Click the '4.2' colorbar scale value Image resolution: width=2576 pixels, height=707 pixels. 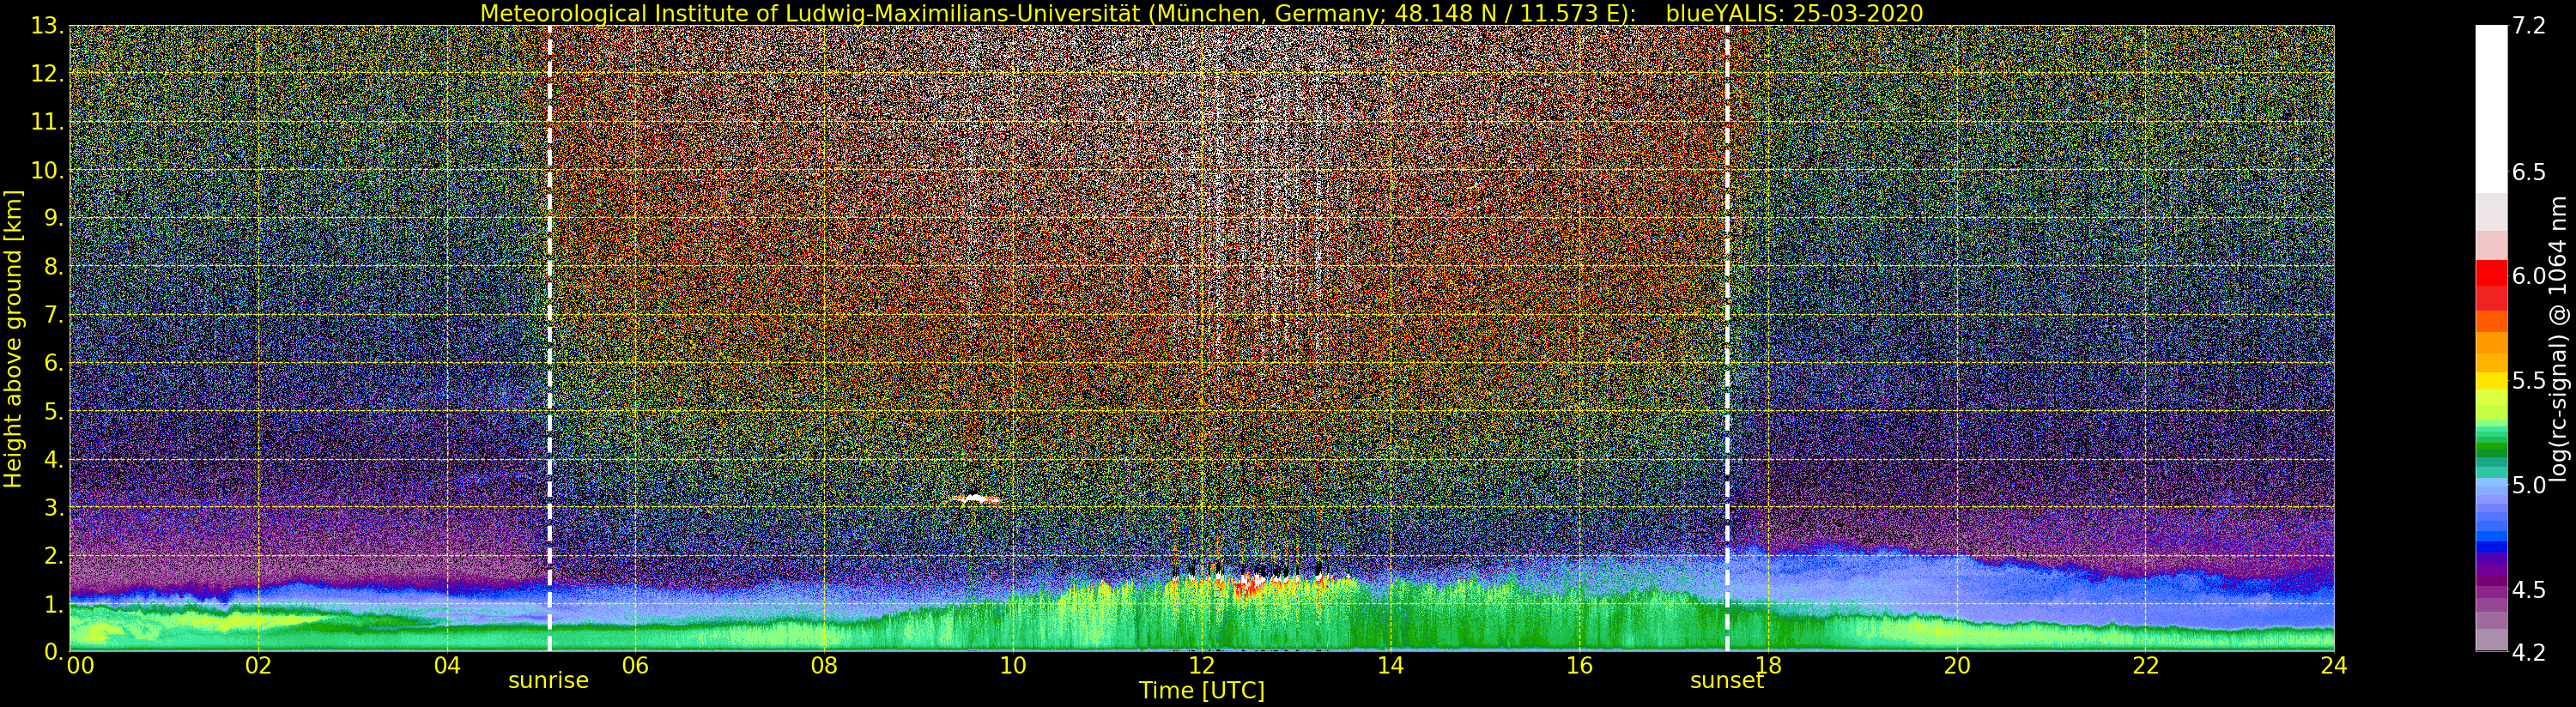[2528, 653]
